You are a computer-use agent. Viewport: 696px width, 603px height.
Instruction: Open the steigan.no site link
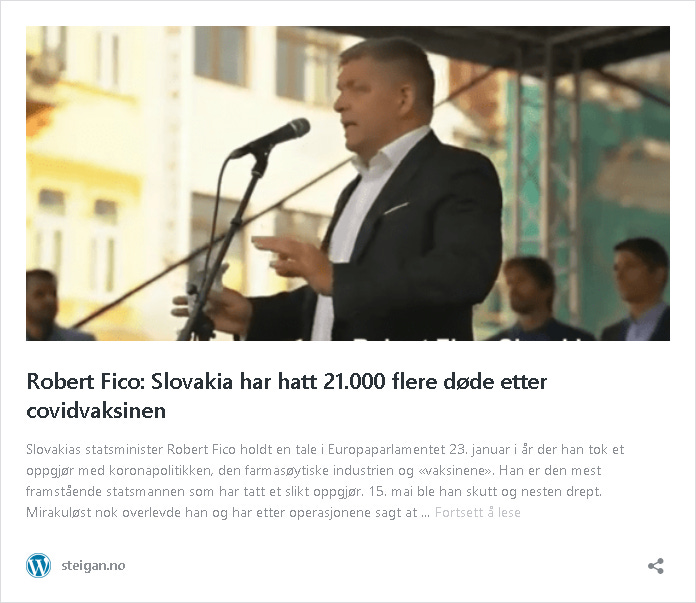tap(93, 565)
